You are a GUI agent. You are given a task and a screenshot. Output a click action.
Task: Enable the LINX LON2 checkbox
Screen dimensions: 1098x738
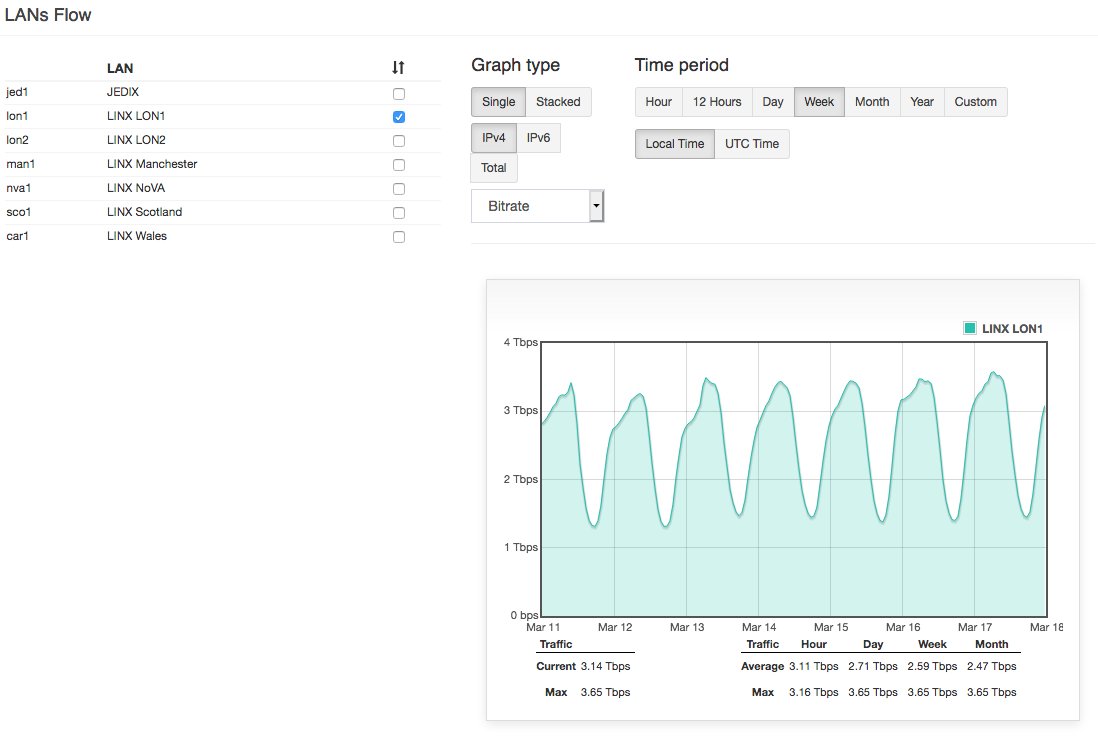(x=398, y=141)
